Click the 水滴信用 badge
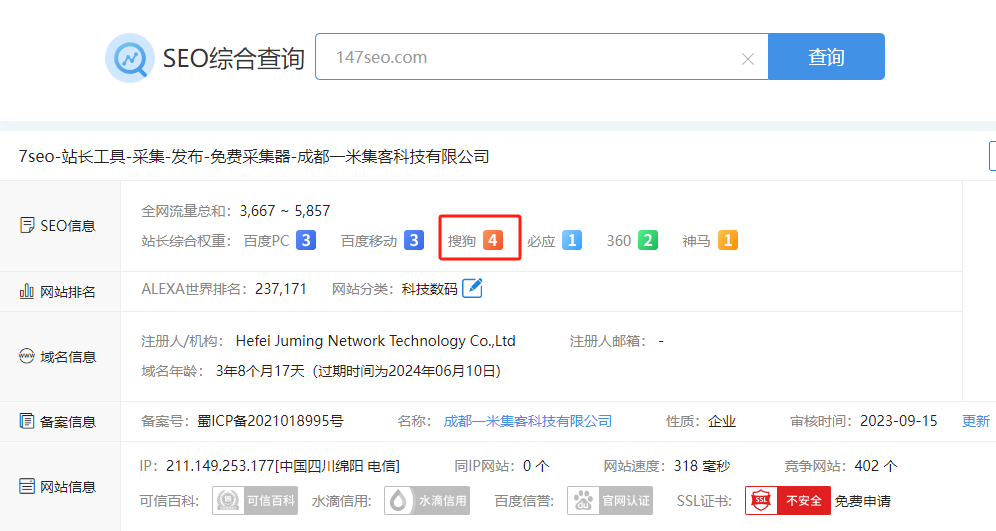The width and height of the screenshot is (996, 531). click(427, 501)
